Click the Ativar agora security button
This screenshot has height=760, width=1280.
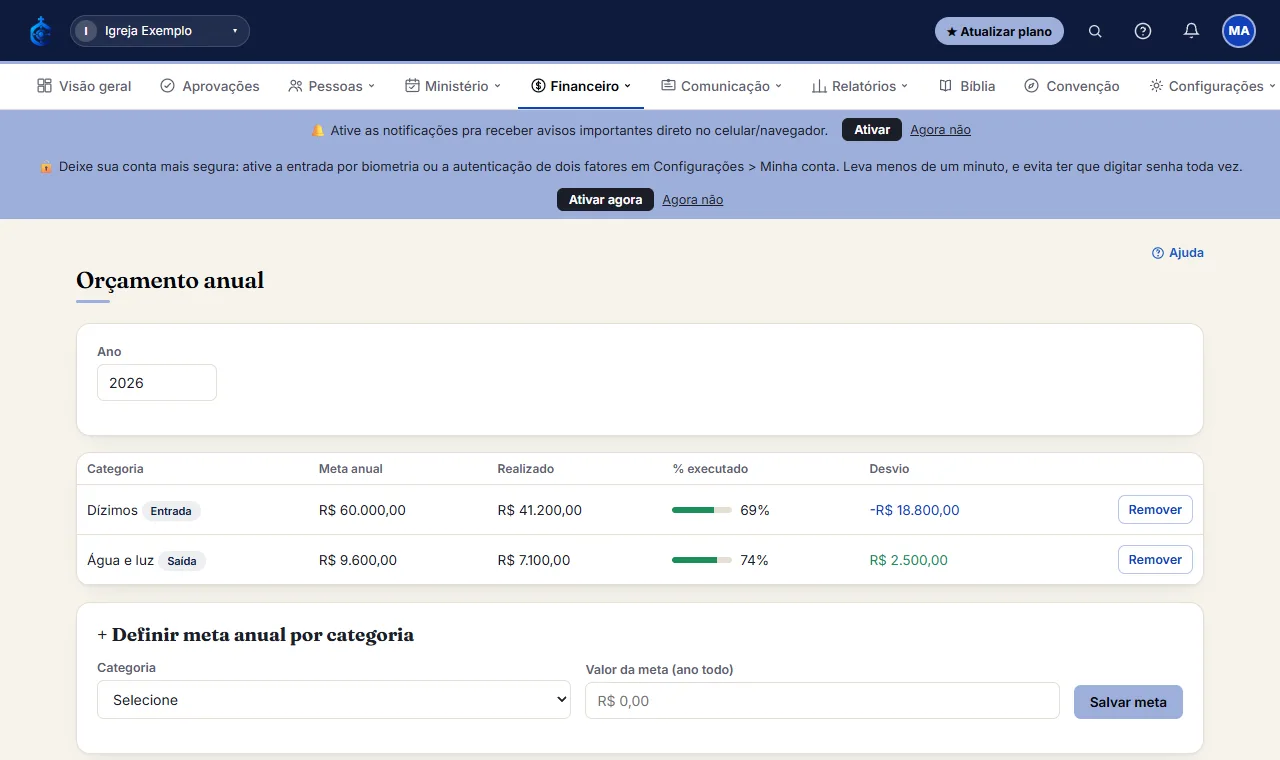pyautogui.click(x=605, y=200)
